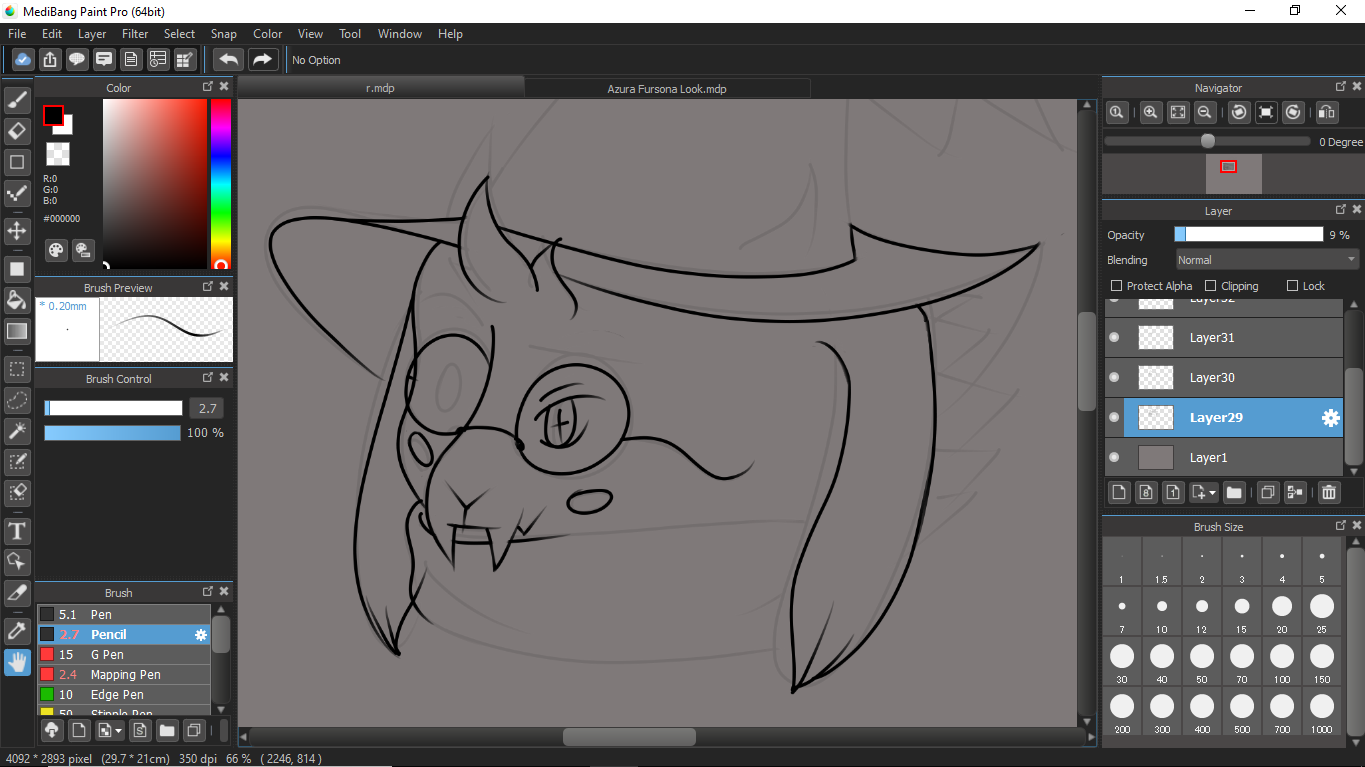Open the Filter menu
Viewport: 1365px width, 767px height.
[135, 34]
